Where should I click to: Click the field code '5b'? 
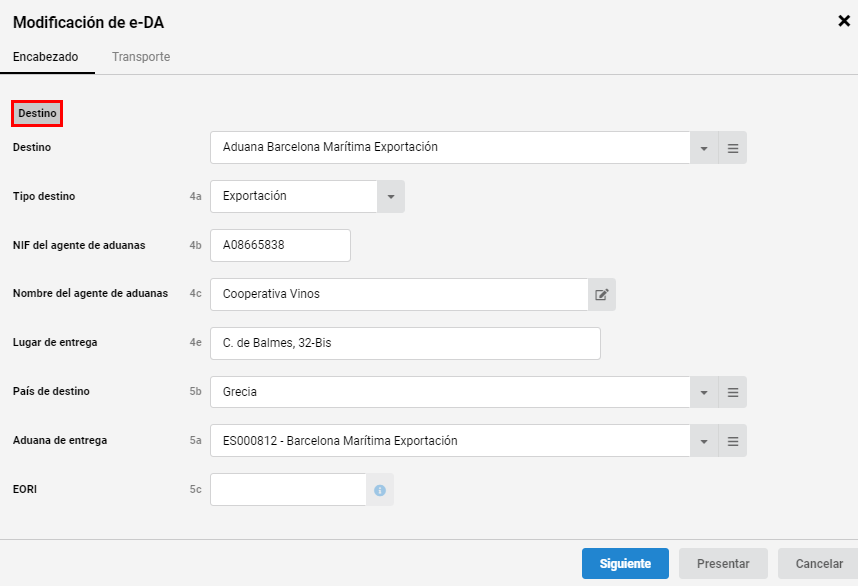click(x=195, y=392)
